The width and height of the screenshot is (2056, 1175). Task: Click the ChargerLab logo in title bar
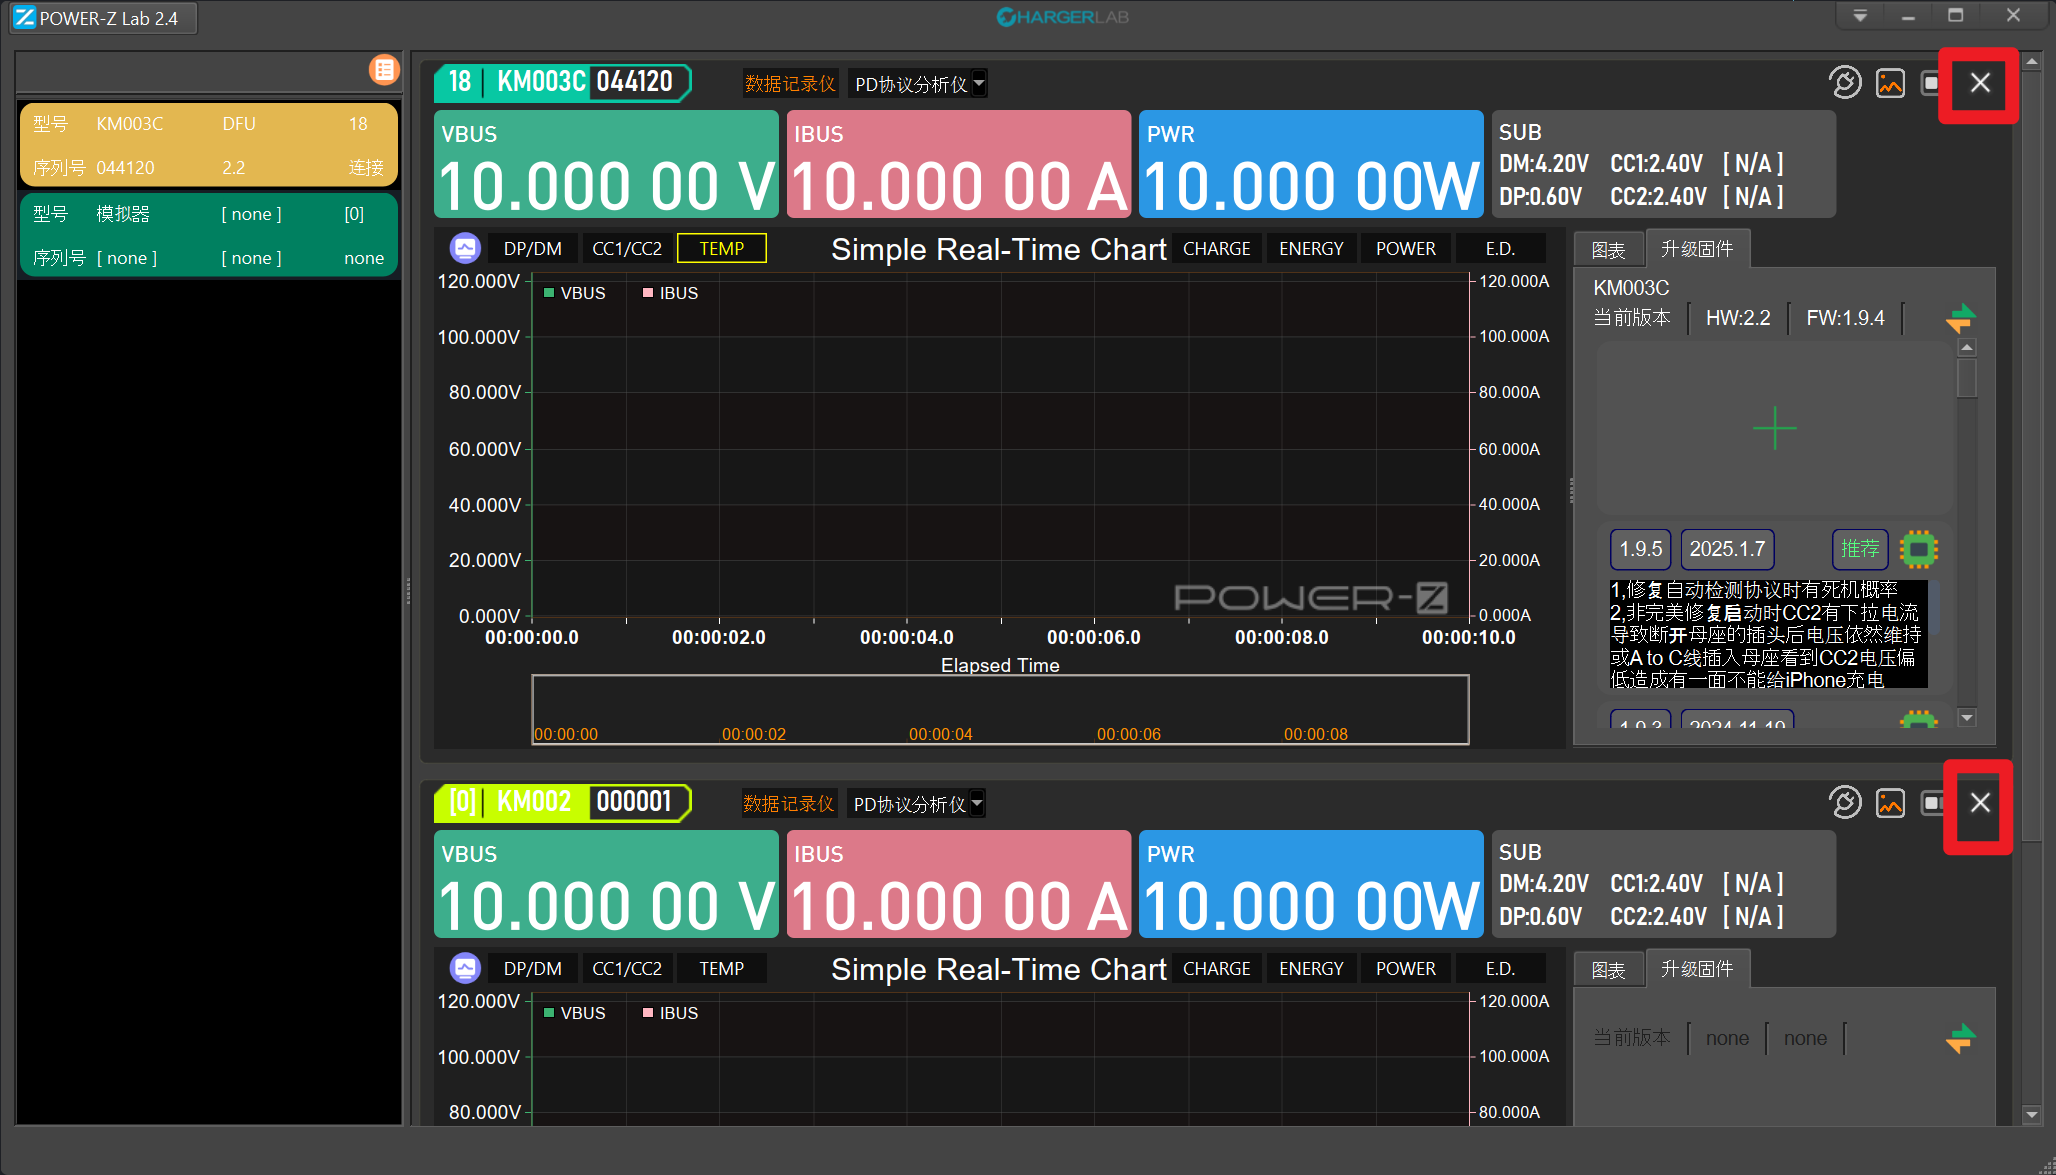click(1062, 17)
